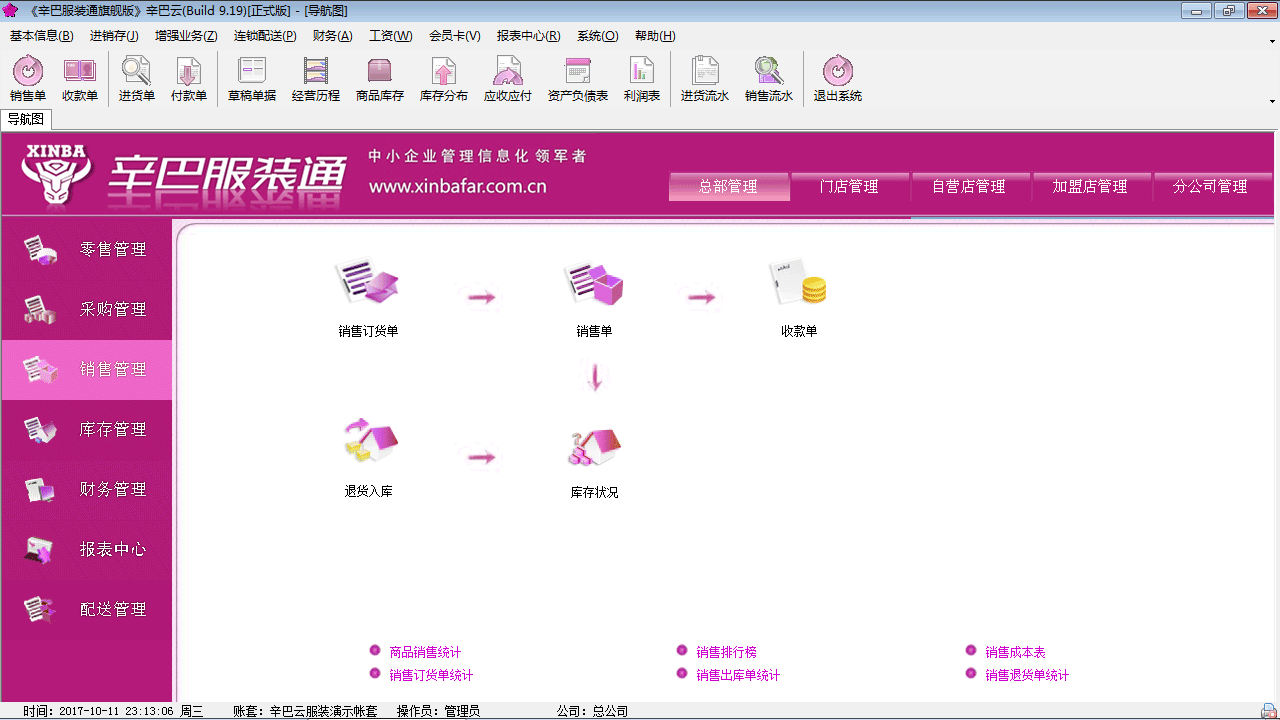This screenshot has height=720, width=1280.
Task: Click the 退出系统 toolbar icon
Action: [x=838, y=79]
